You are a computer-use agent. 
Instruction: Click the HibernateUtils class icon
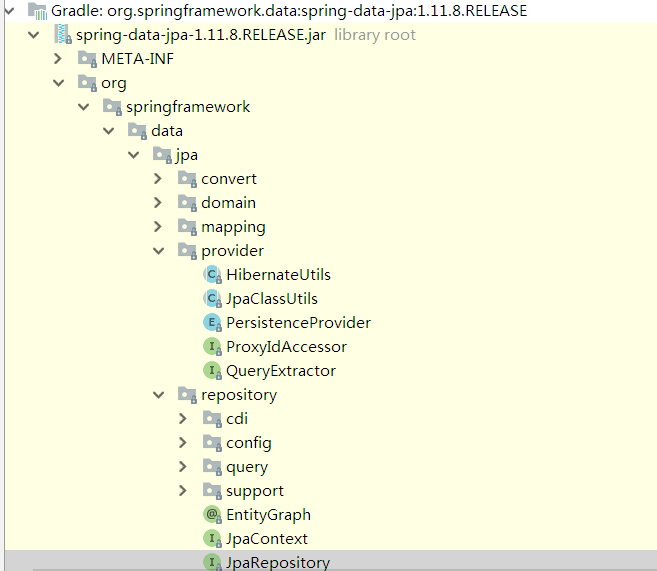pos(212,275)
